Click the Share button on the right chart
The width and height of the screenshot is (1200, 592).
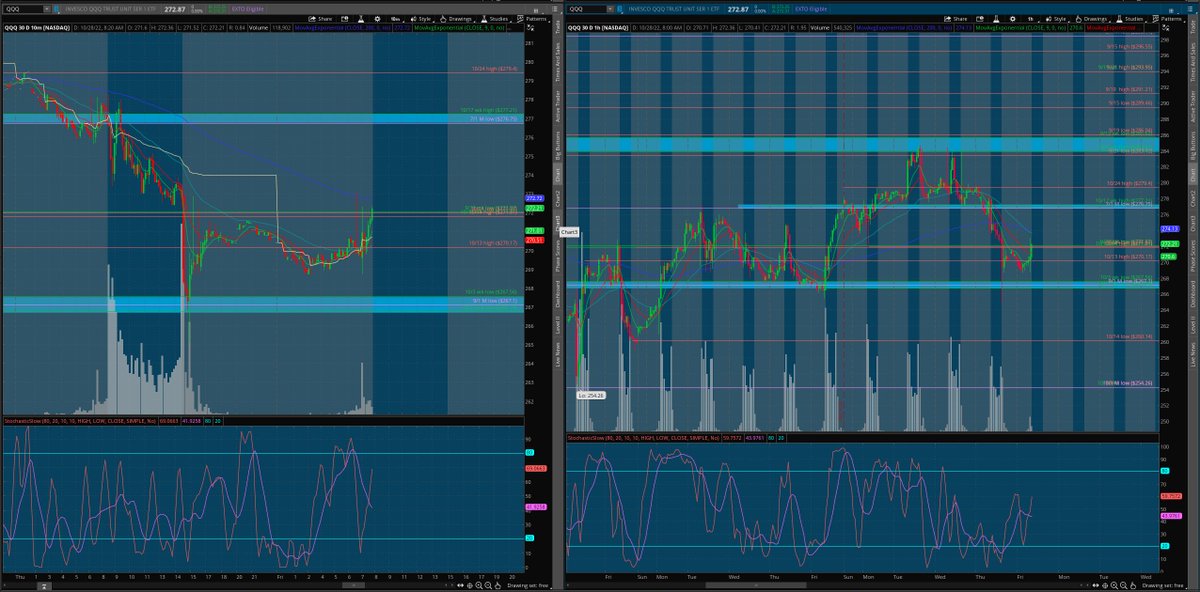(955, 19)
